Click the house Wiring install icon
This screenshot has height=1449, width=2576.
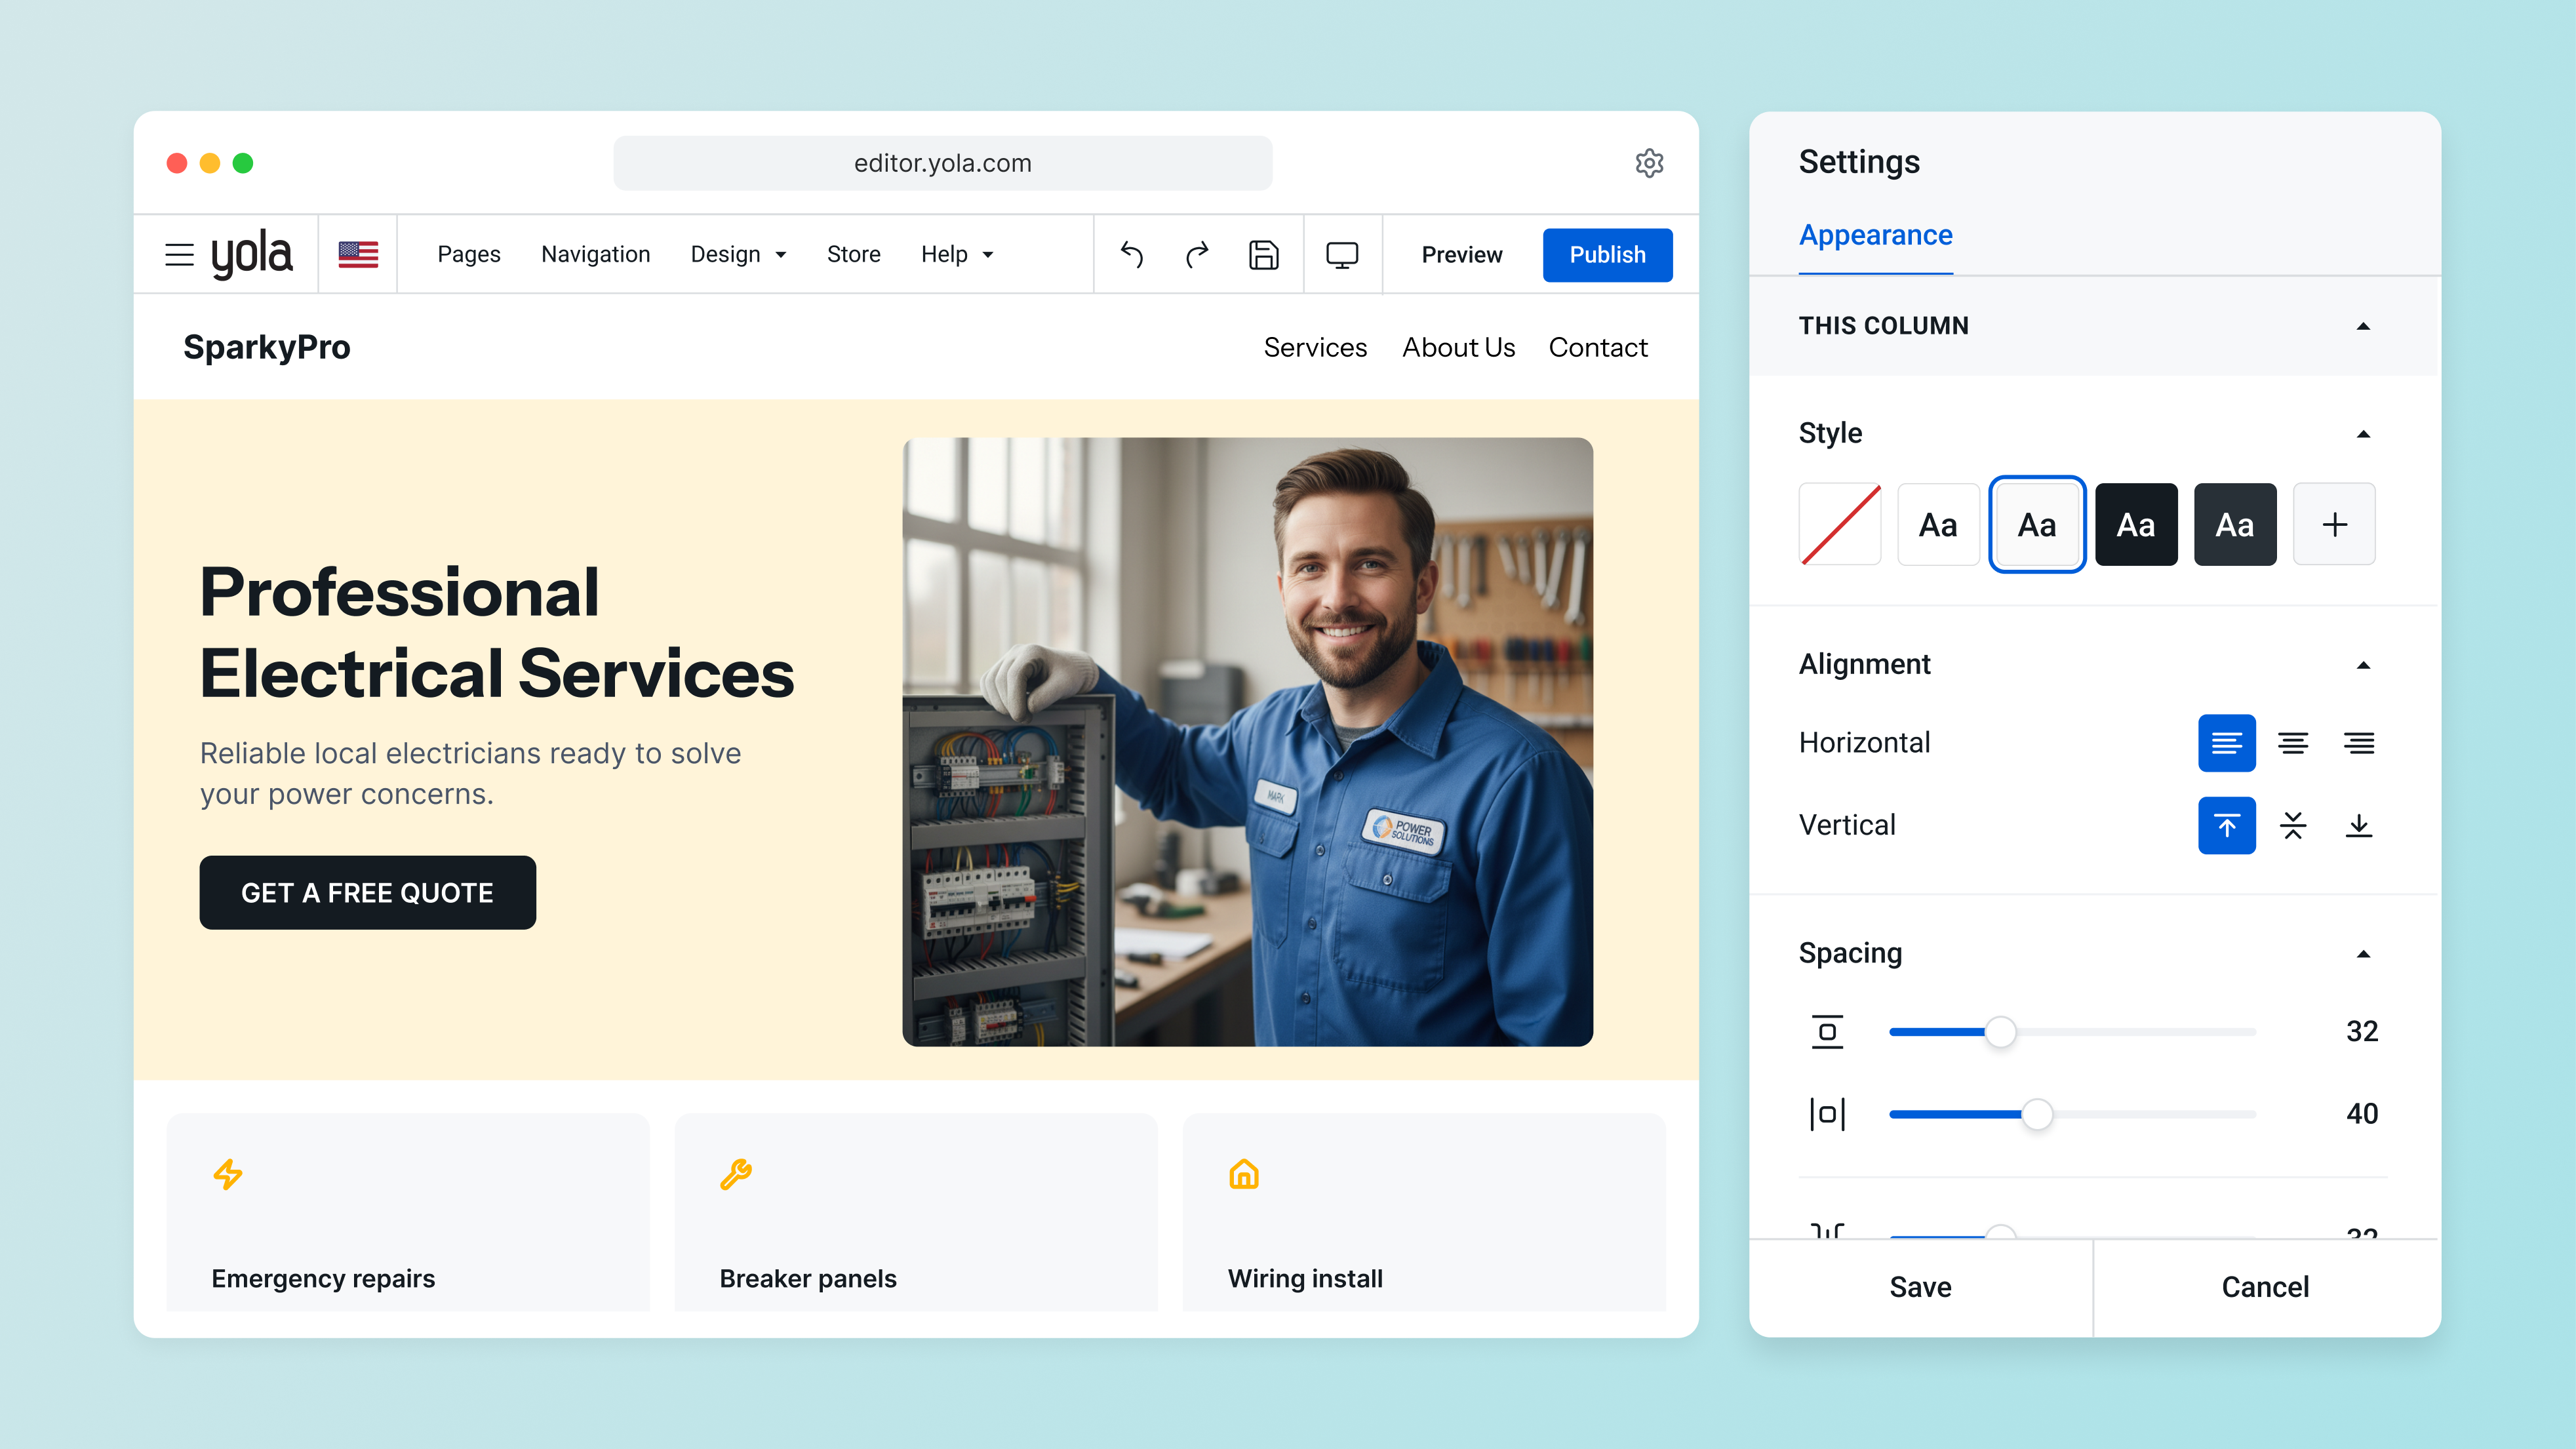[1244, 1174]
